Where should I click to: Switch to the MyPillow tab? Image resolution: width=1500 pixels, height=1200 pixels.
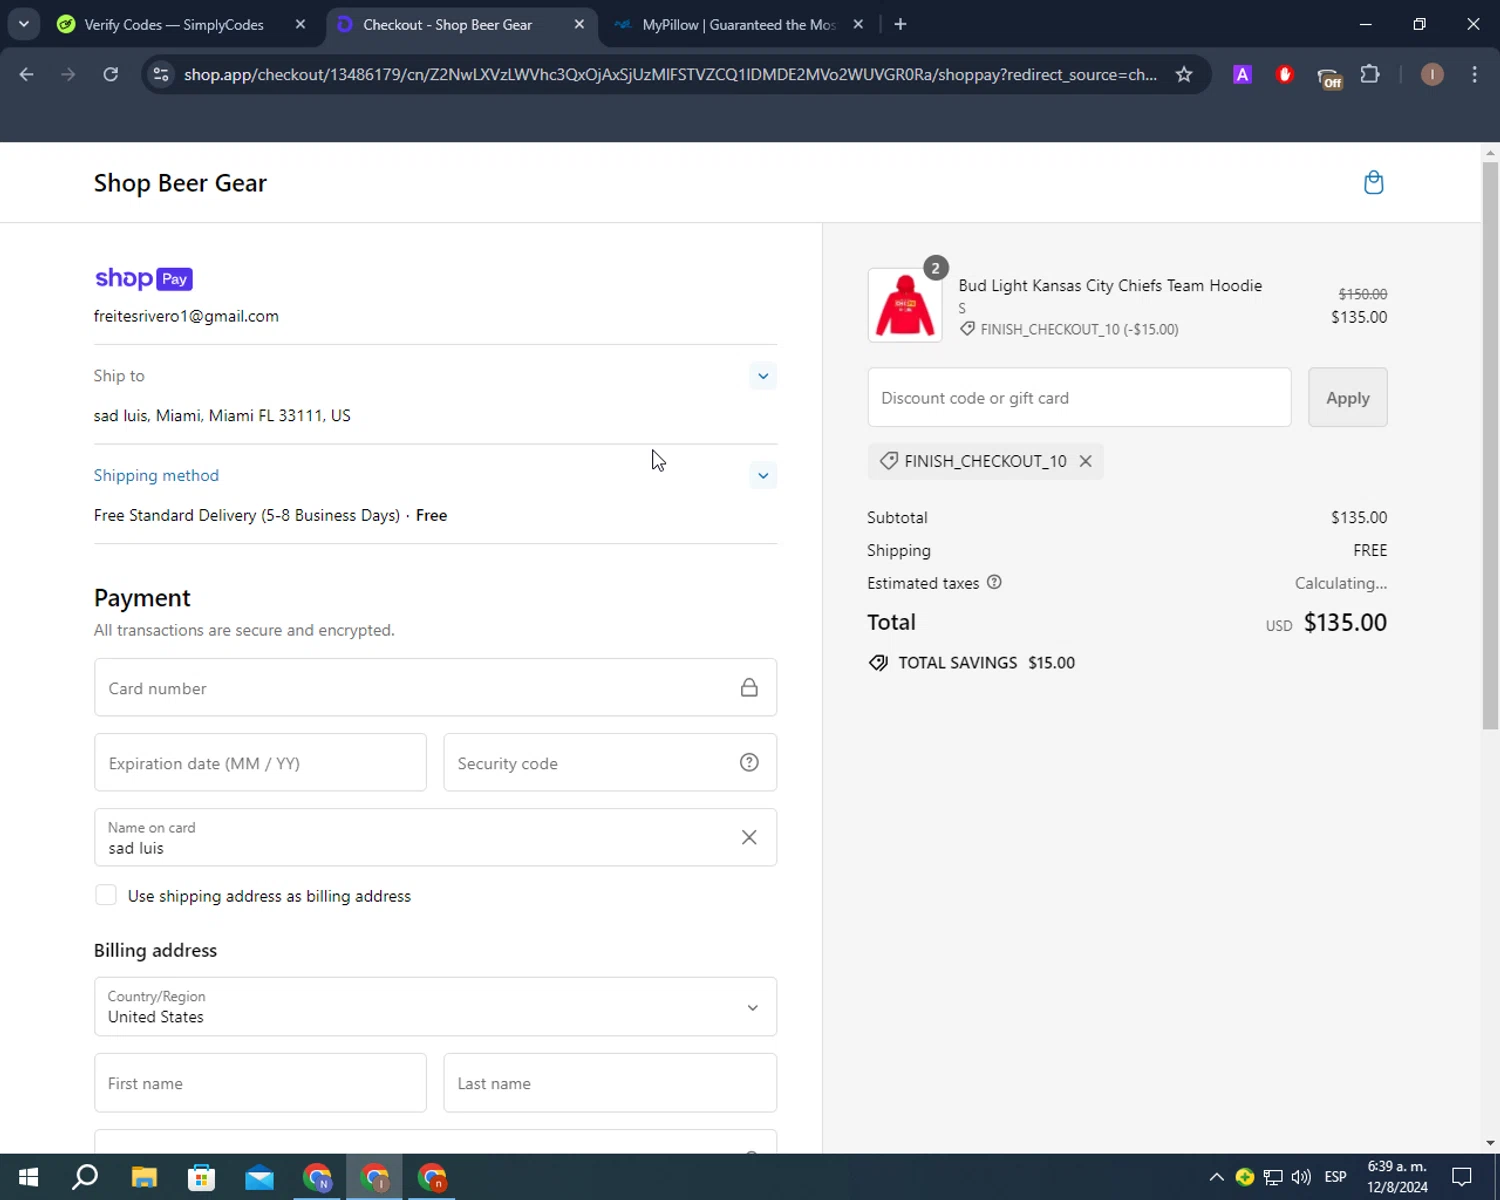[x=739, y=24]
